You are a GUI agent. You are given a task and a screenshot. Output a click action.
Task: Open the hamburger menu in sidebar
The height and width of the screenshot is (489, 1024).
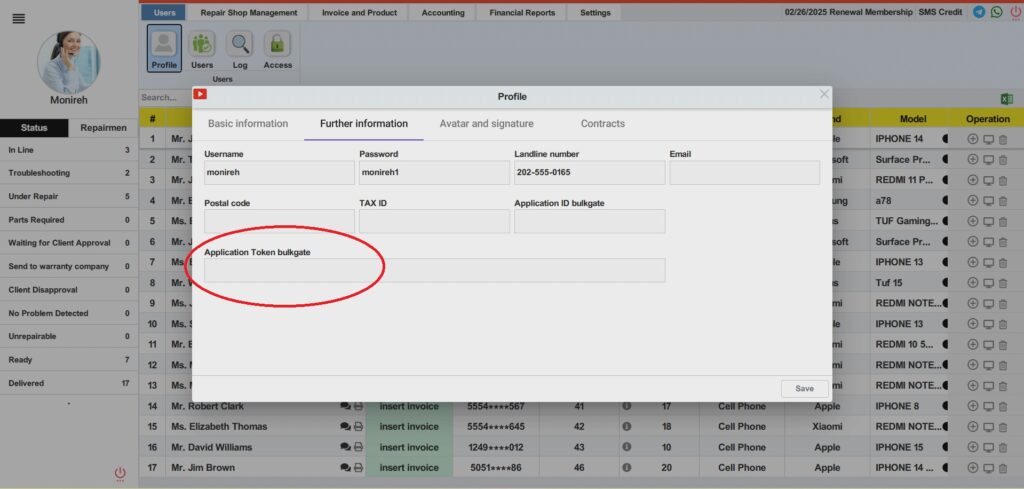tap(18, 19)
